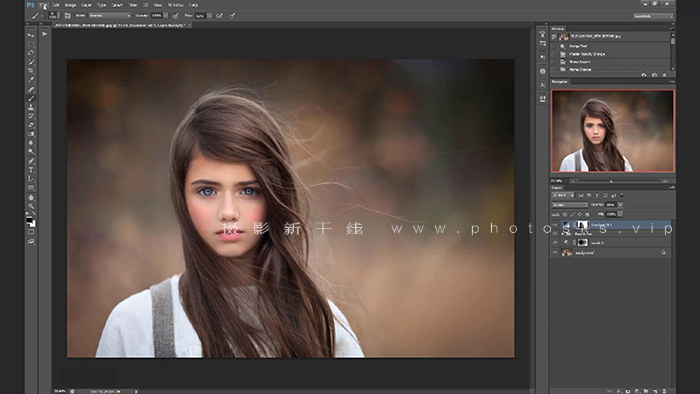Select the Type tool
The width and height of the screenshot is (700, 394).
click(x=31, y=170)
